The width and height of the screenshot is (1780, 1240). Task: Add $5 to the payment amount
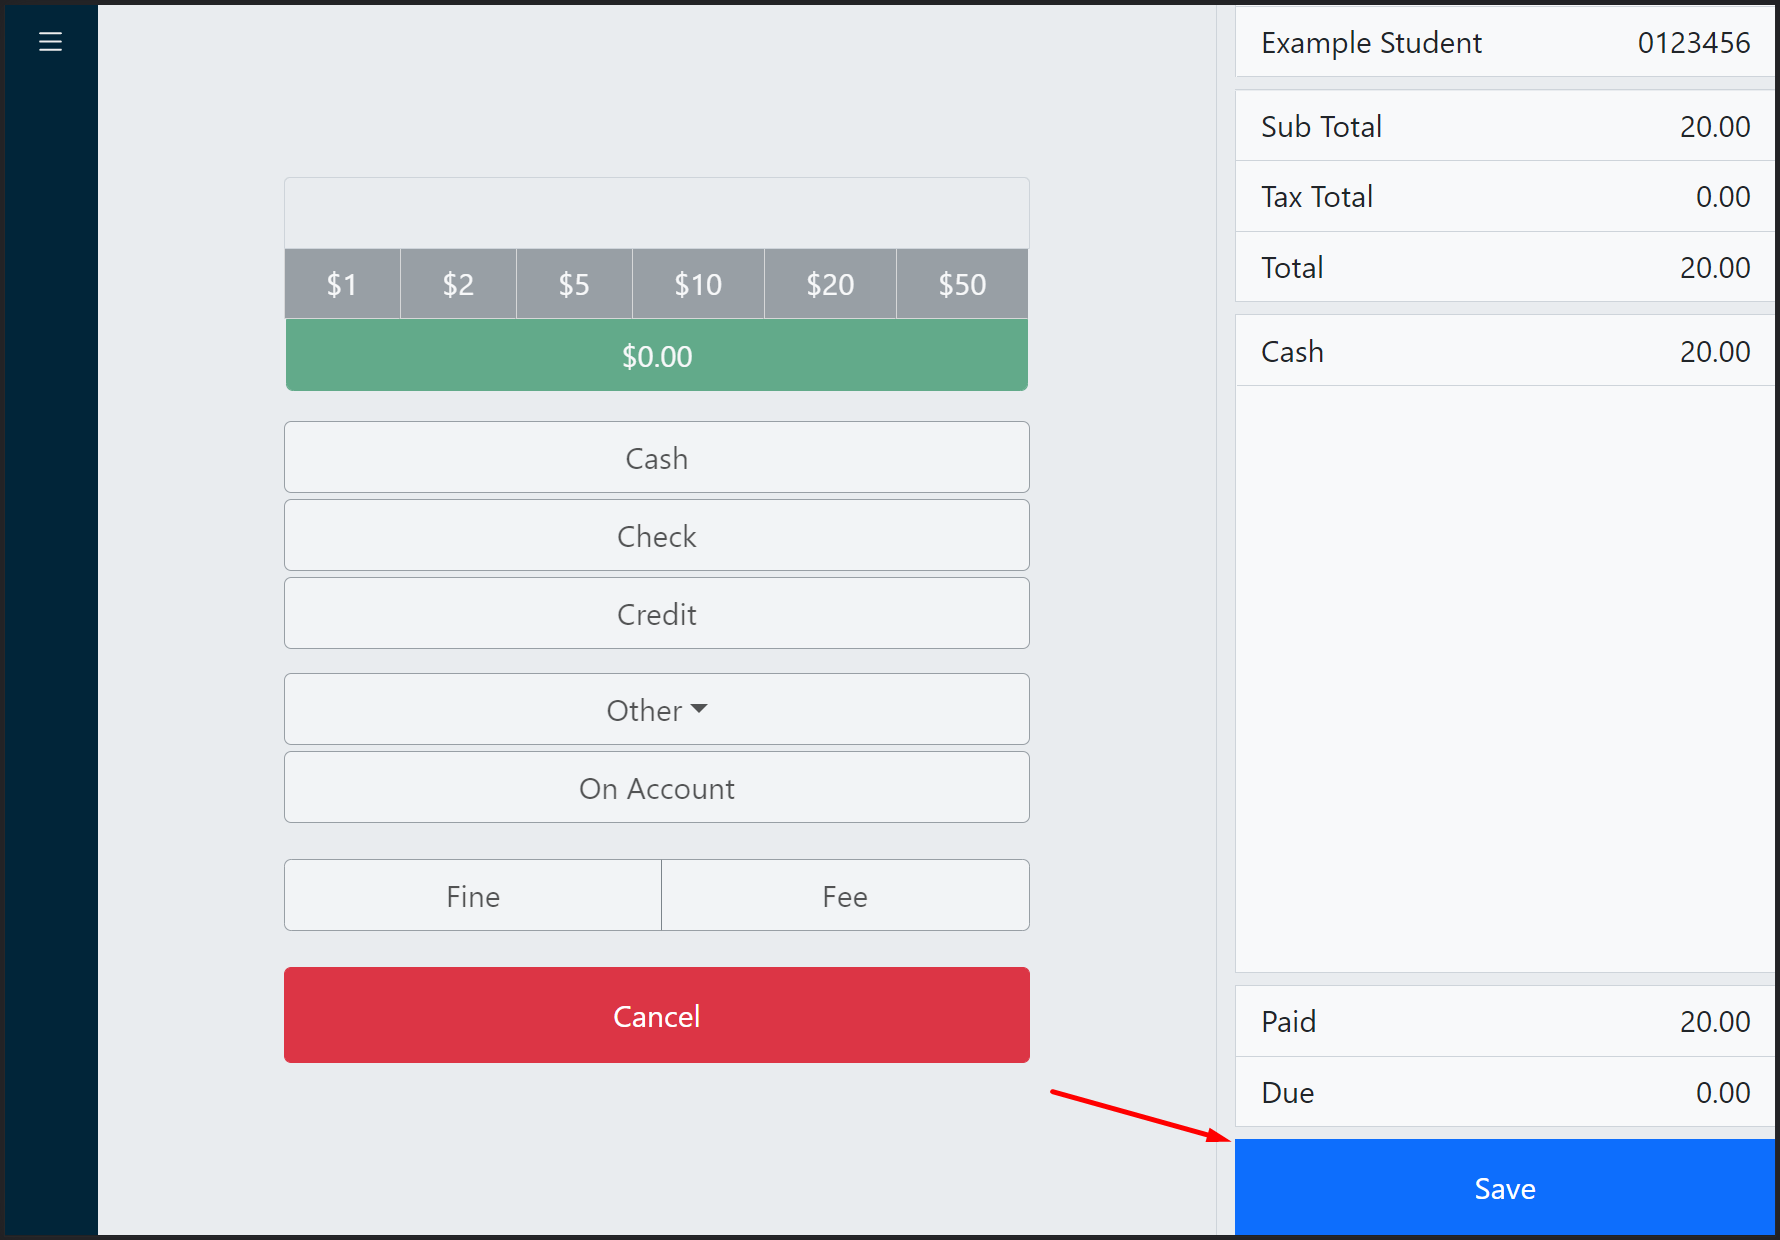574,284
